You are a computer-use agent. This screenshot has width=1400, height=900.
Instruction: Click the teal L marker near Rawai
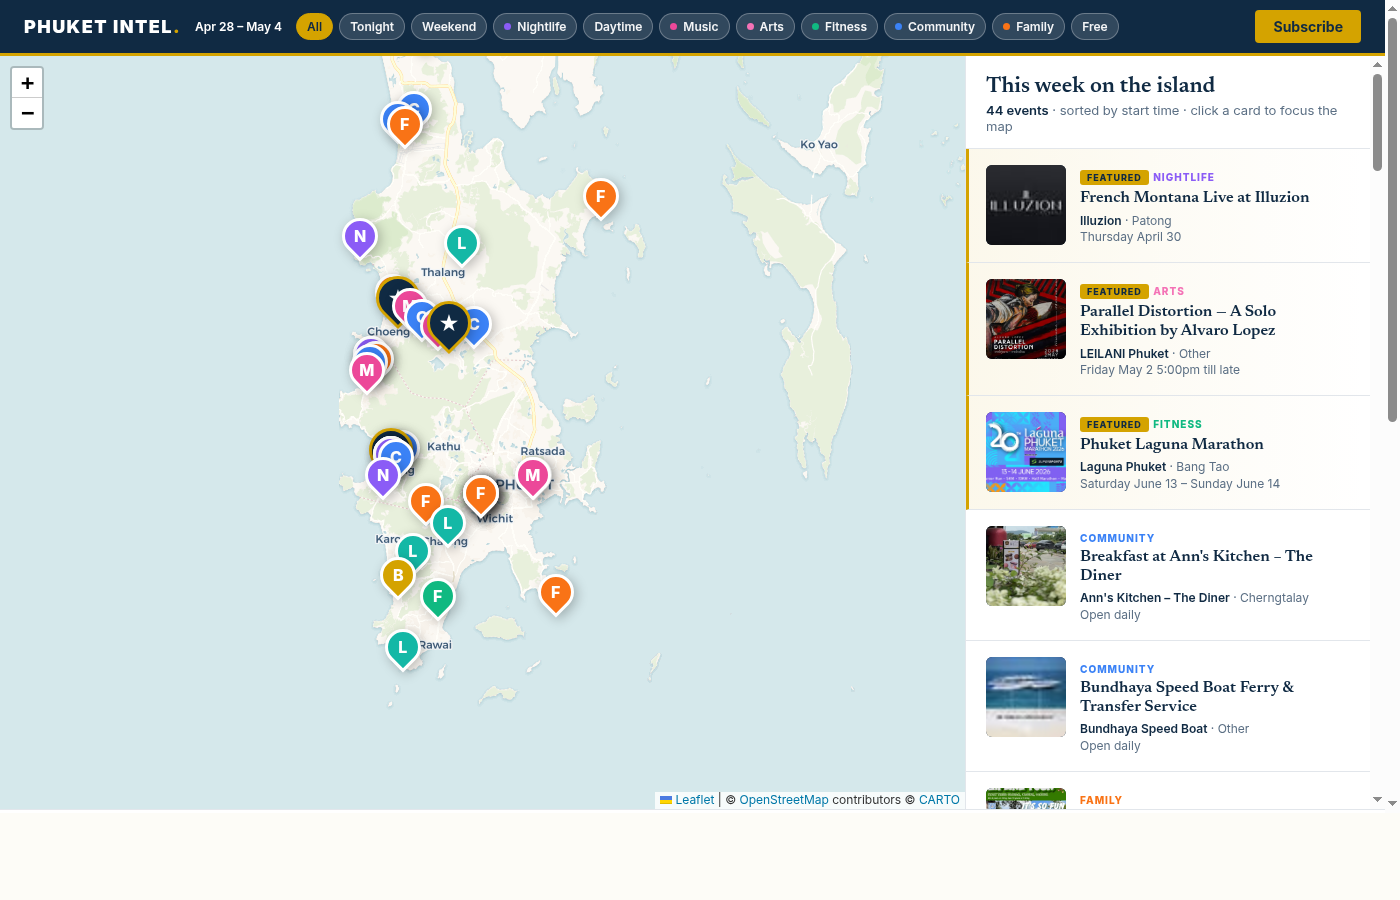coord(402,648)
